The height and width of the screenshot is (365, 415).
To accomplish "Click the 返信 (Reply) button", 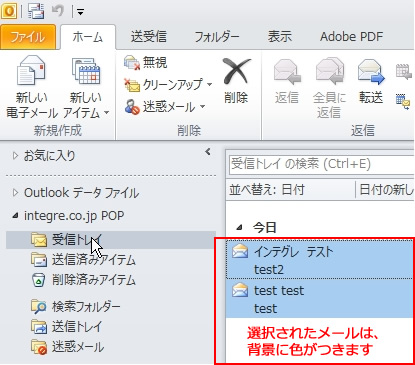I will click(x=287, y=81).
